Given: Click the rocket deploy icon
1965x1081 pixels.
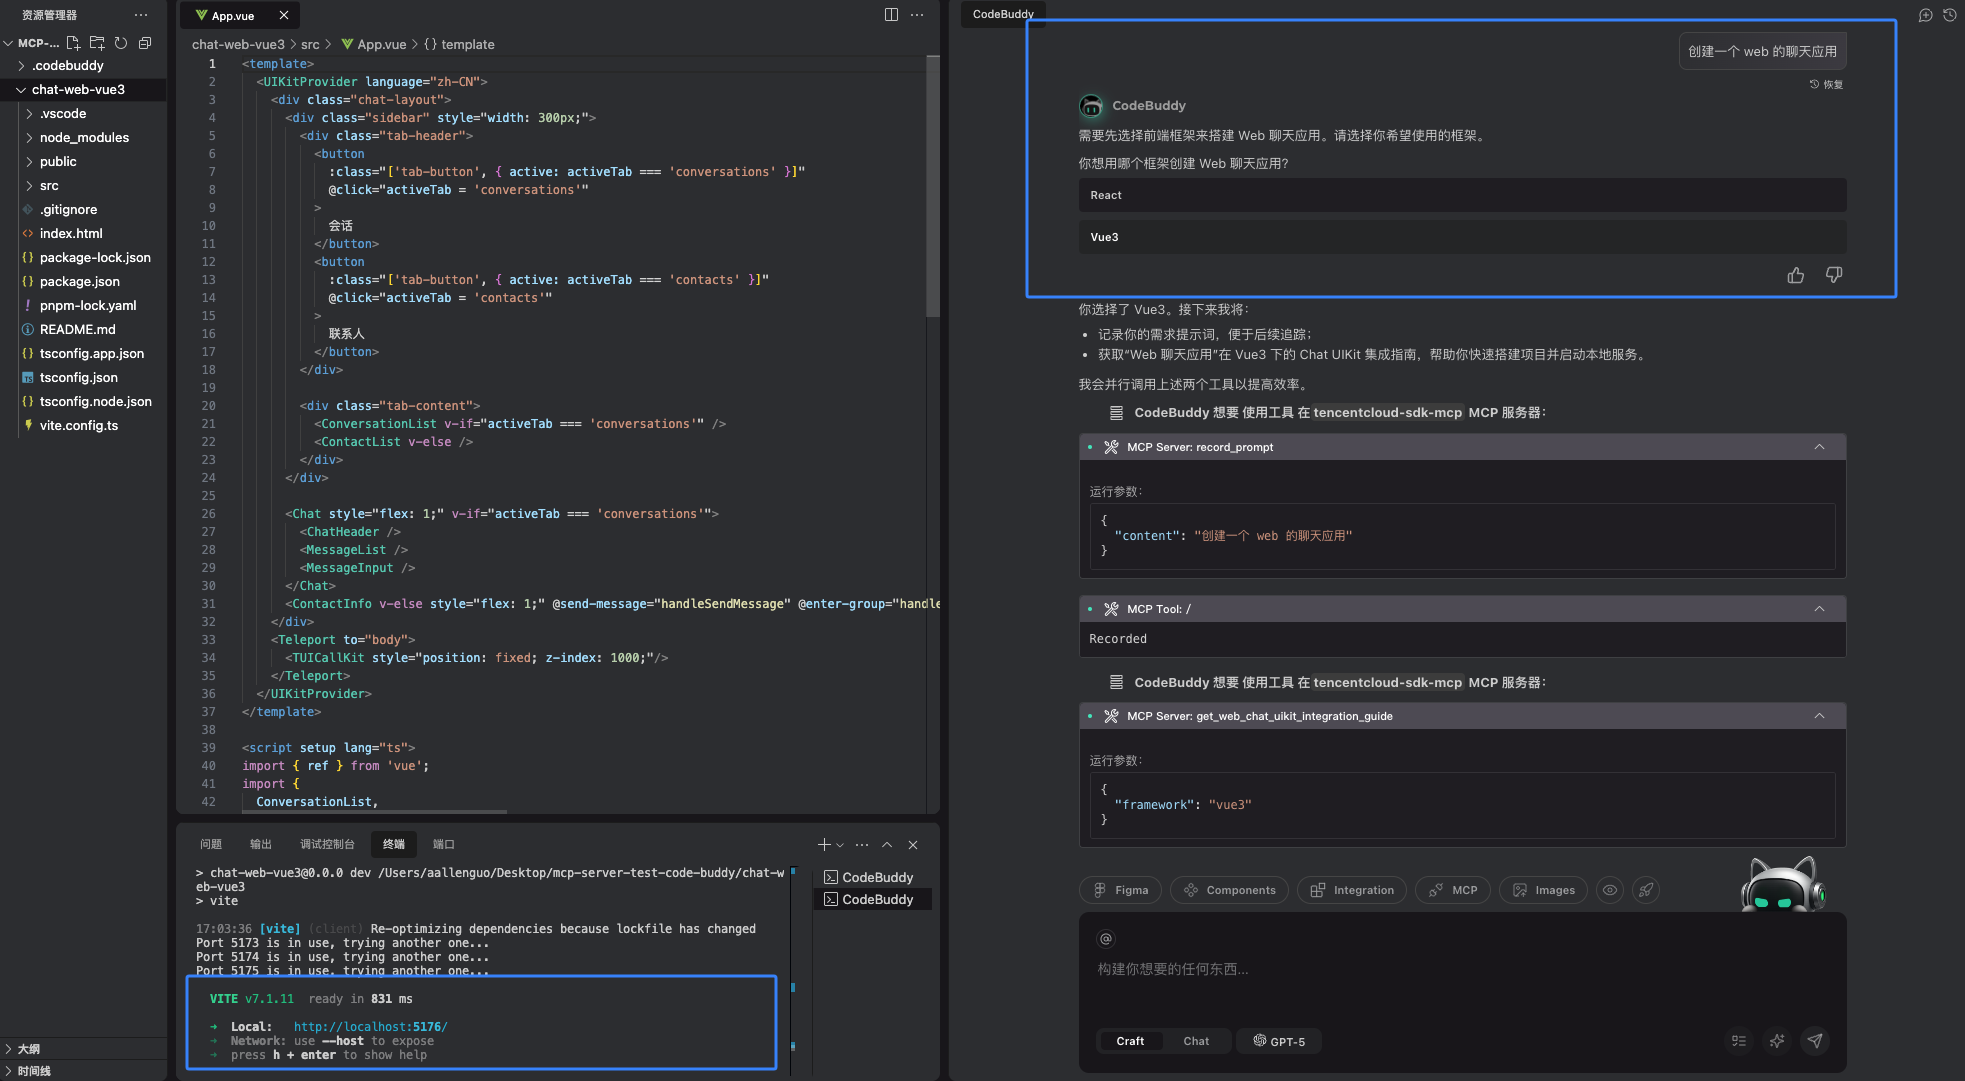Looking at the screenshot, I should (1646, 890).
